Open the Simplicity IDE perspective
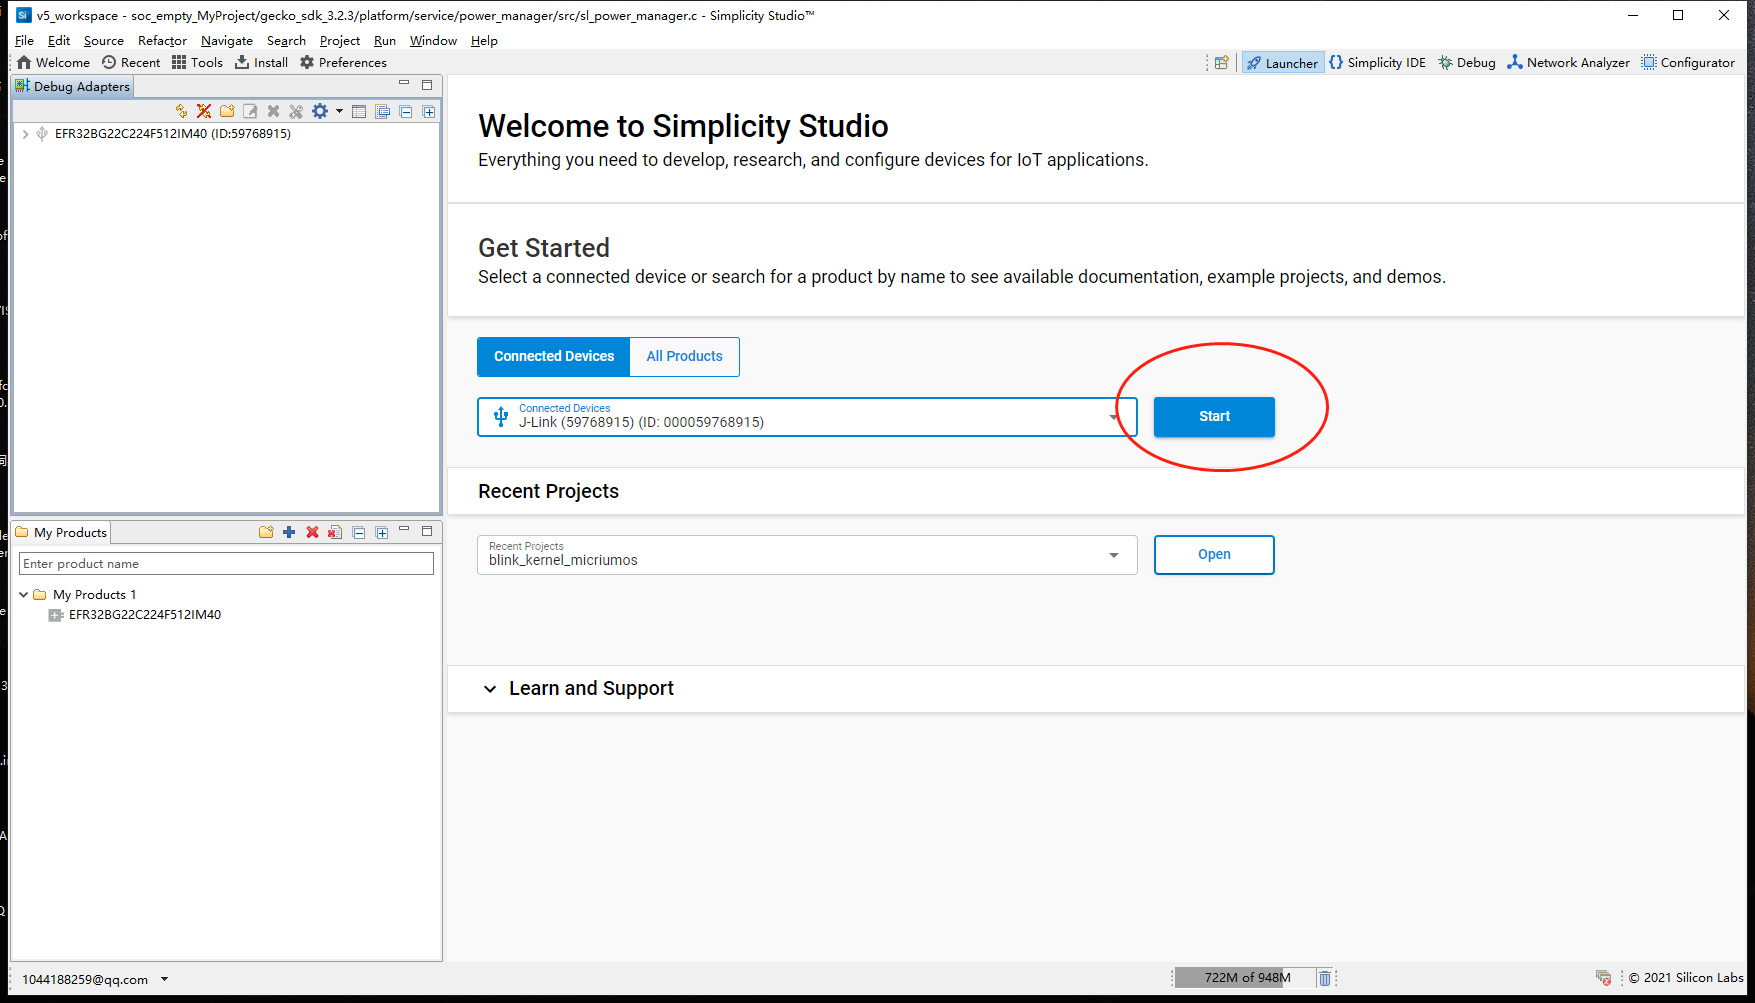Viewport: 1755px width, 1003px height. tap(1378, 62)
